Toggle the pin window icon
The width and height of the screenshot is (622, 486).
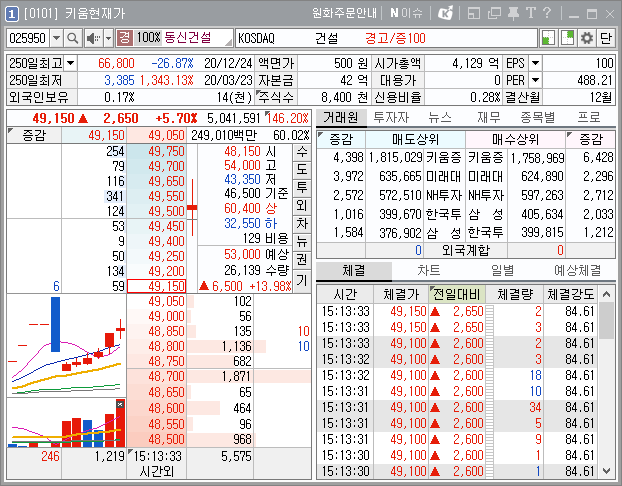click(x=513, y=13)
